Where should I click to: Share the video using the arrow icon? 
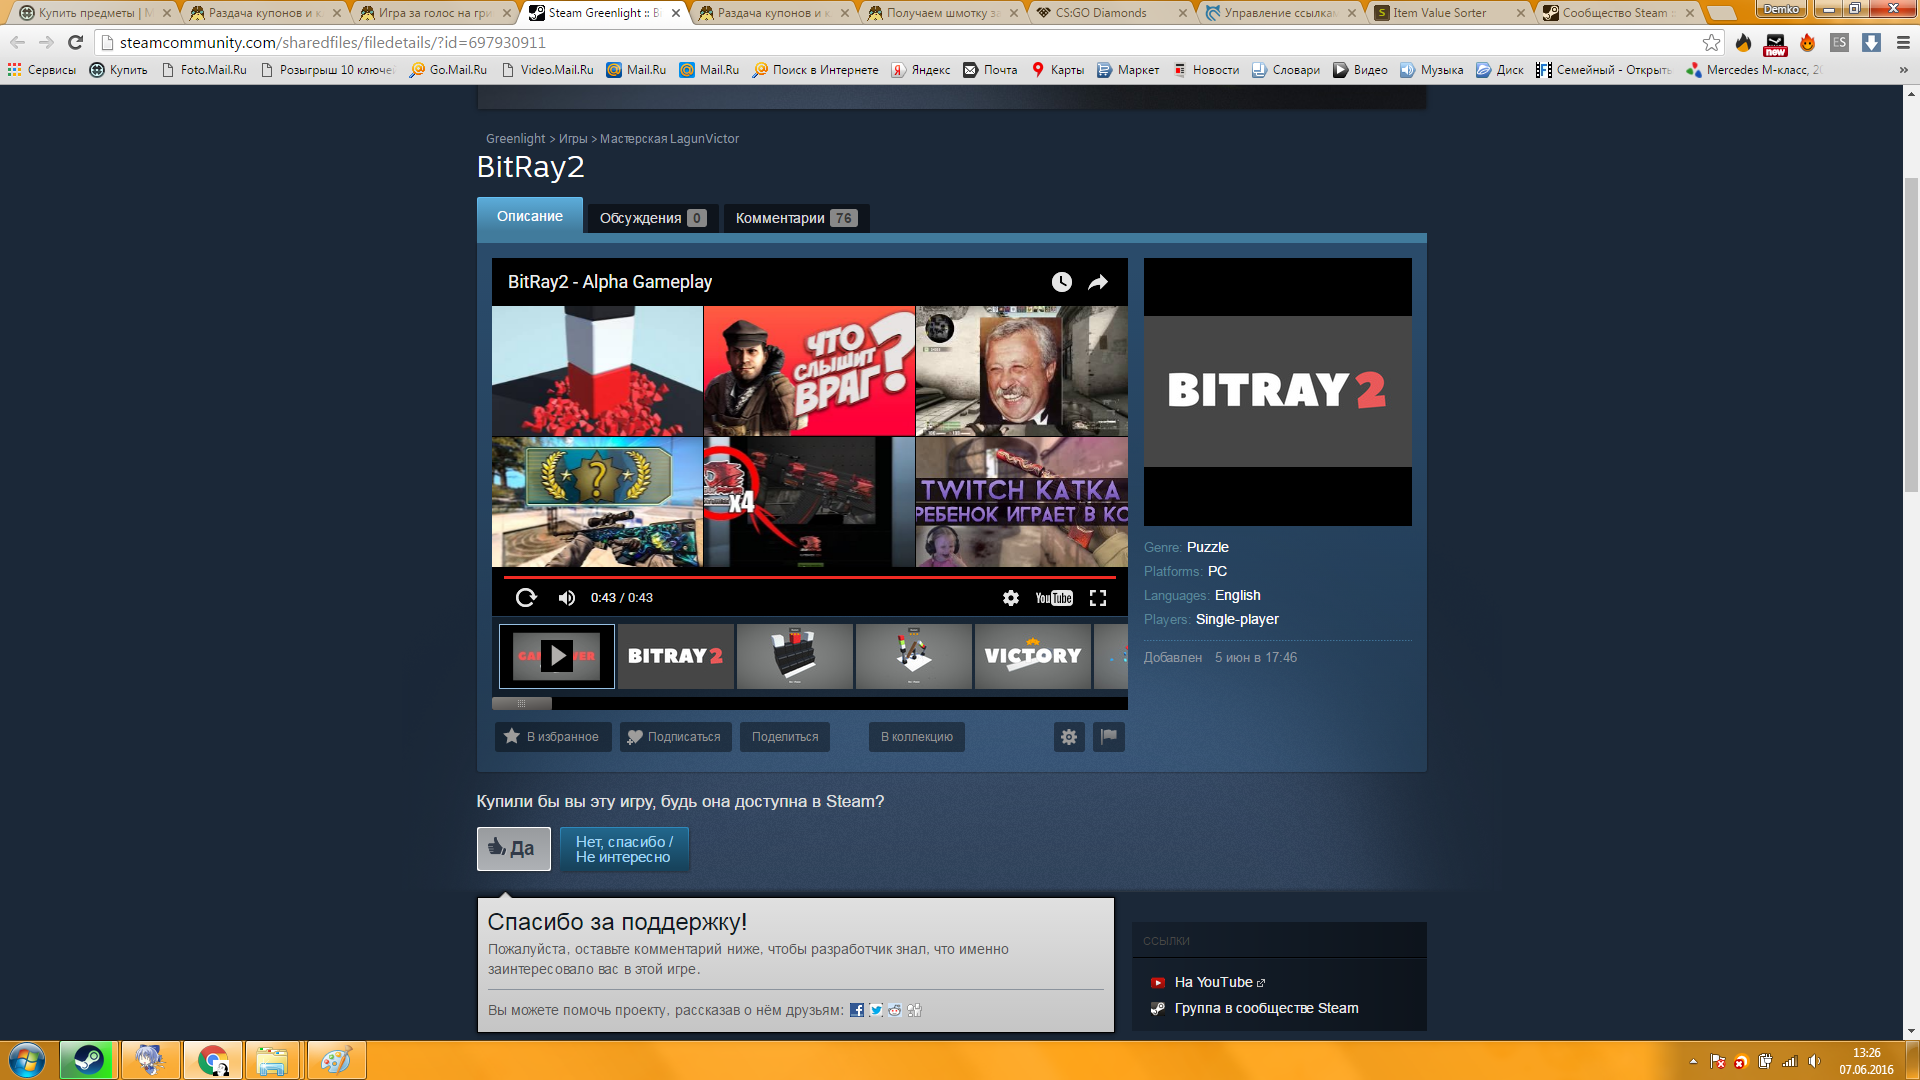tap(1098, 282)
